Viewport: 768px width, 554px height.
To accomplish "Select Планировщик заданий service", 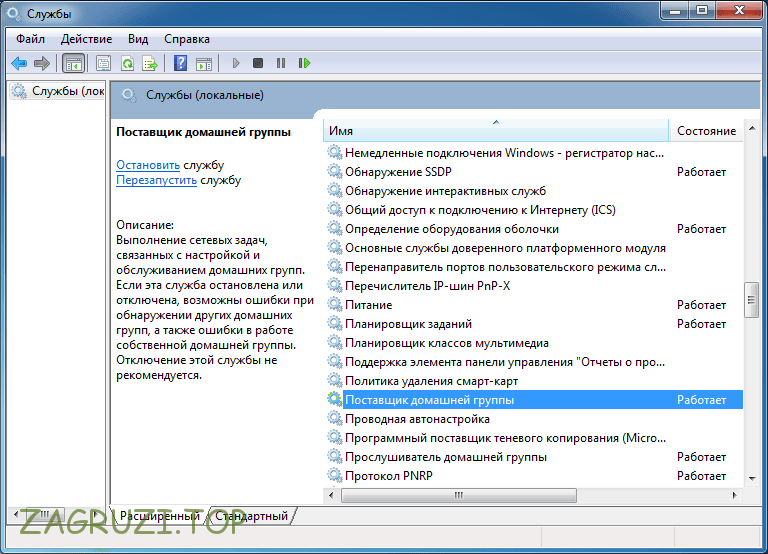I will [408, 324].
